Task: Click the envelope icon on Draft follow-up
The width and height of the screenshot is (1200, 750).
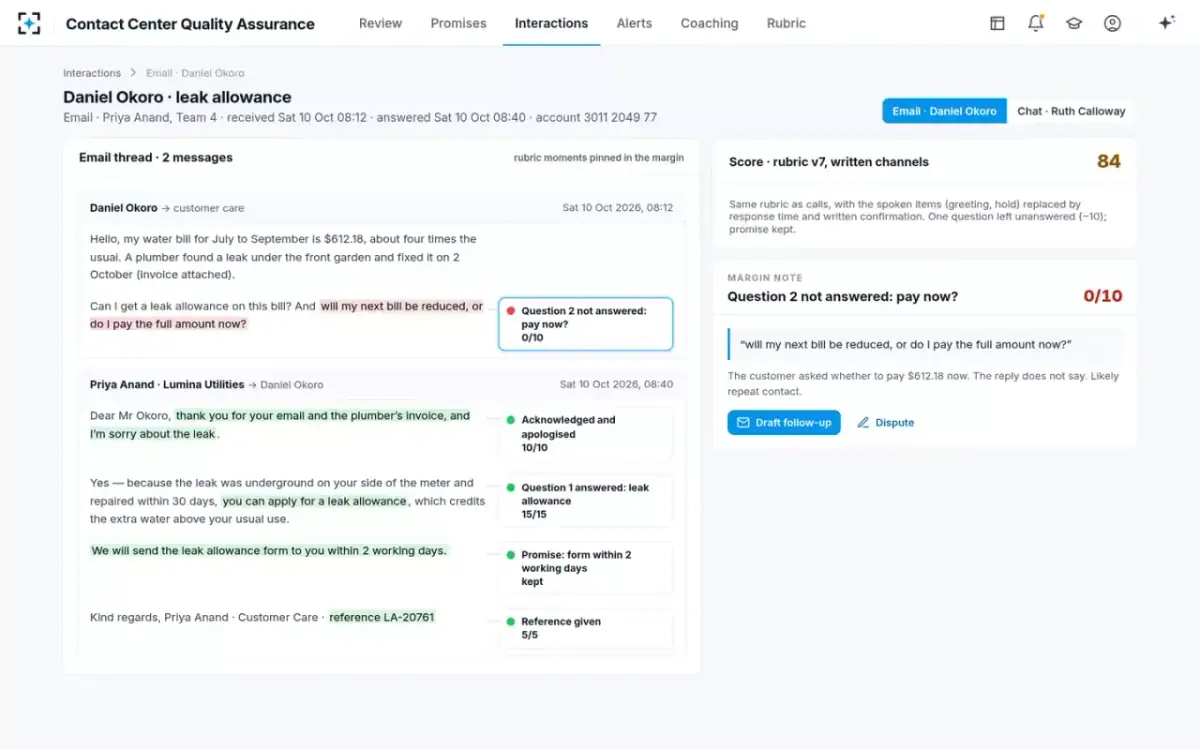Action: (x=743, y=423)
